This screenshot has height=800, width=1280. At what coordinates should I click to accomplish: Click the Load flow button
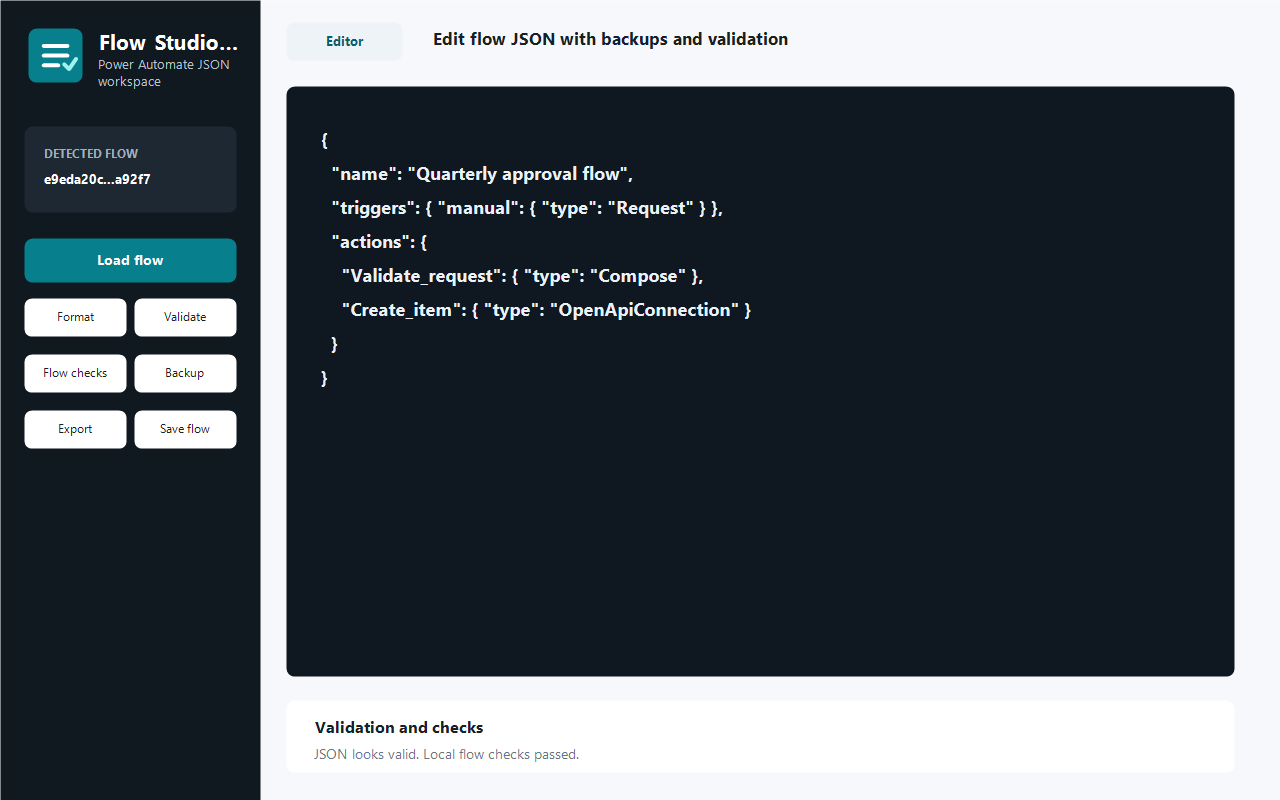(130, 260)
